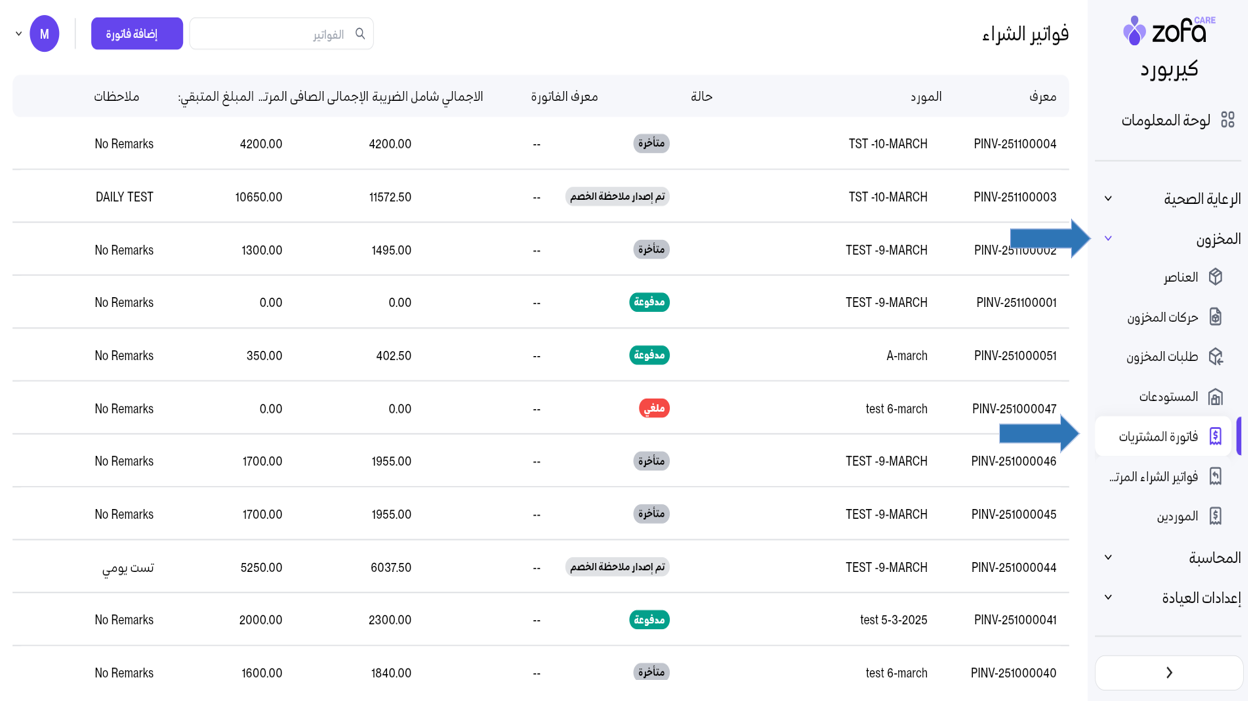This screenshot has width=1248, height=701.
Task: Click the dashboard grid icon in sidebar
Action: [1227, 120]
